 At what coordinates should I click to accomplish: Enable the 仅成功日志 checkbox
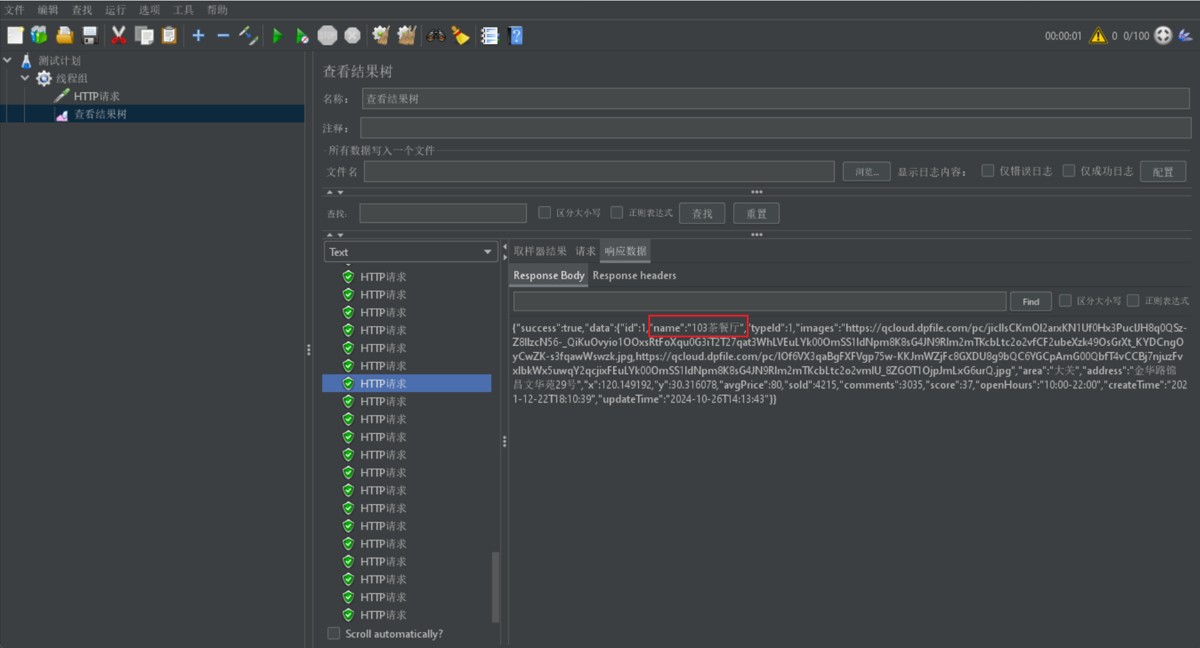click(1069, 171)
